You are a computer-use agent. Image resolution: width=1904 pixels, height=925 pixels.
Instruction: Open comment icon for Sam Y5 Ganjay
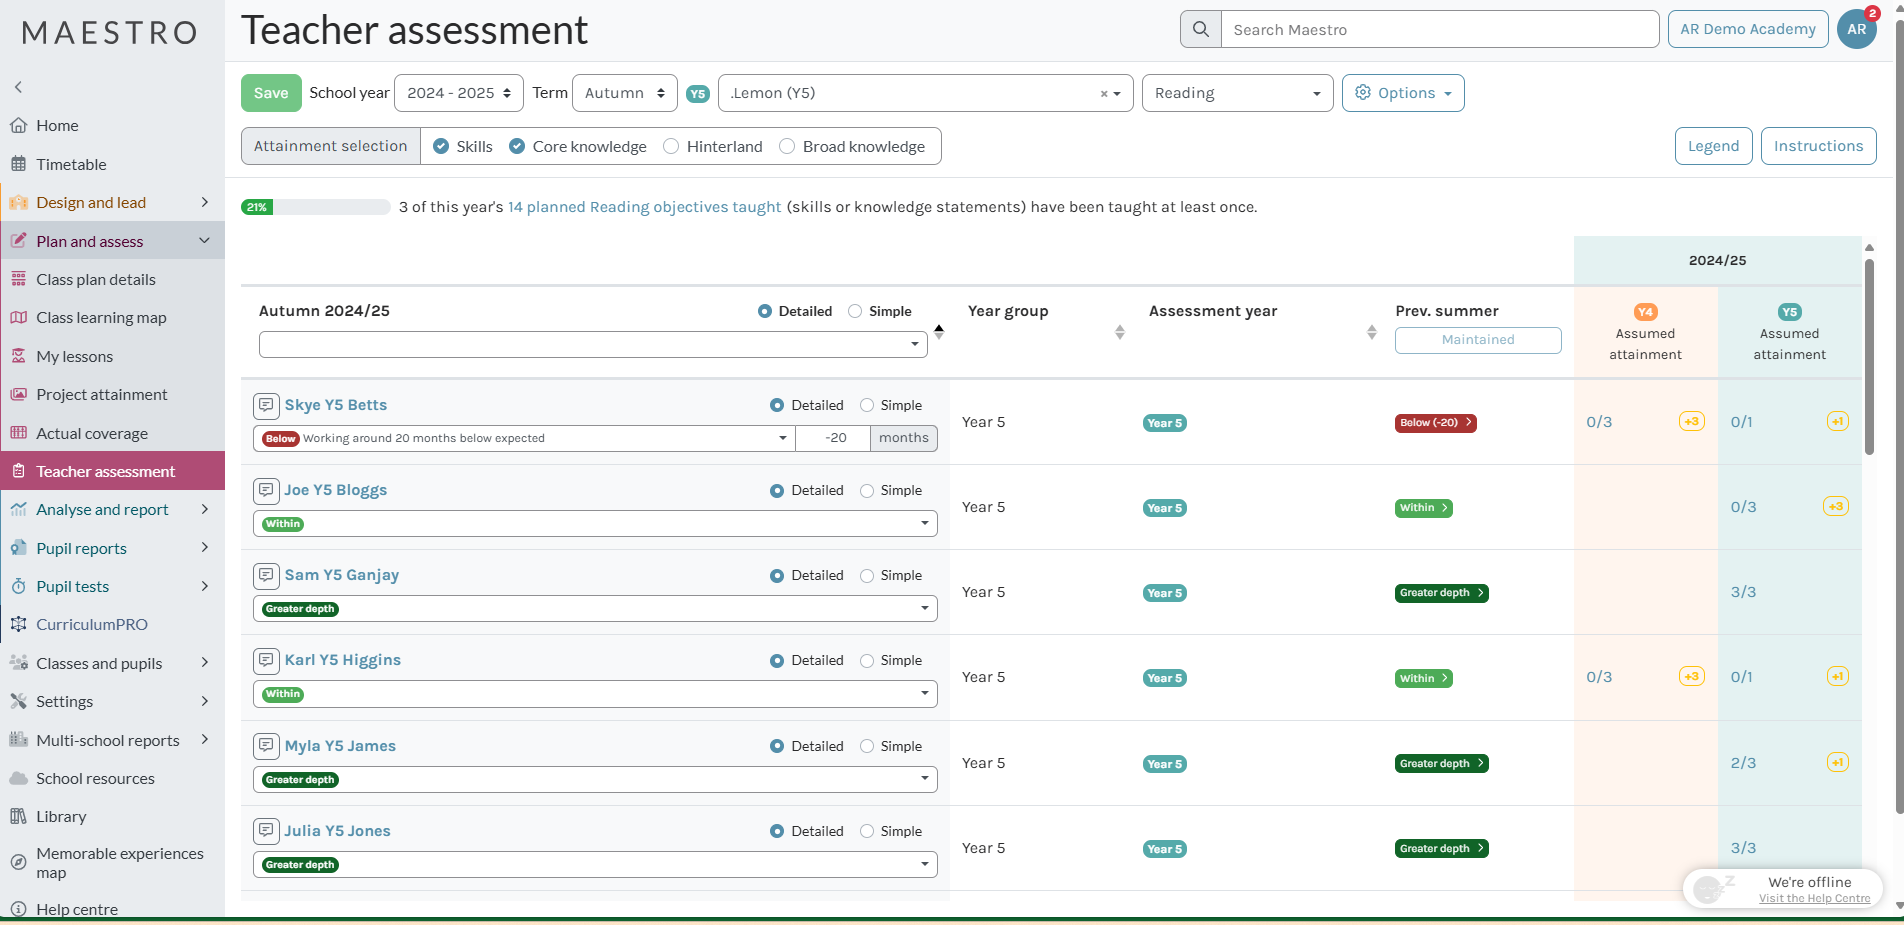(266, 575)
